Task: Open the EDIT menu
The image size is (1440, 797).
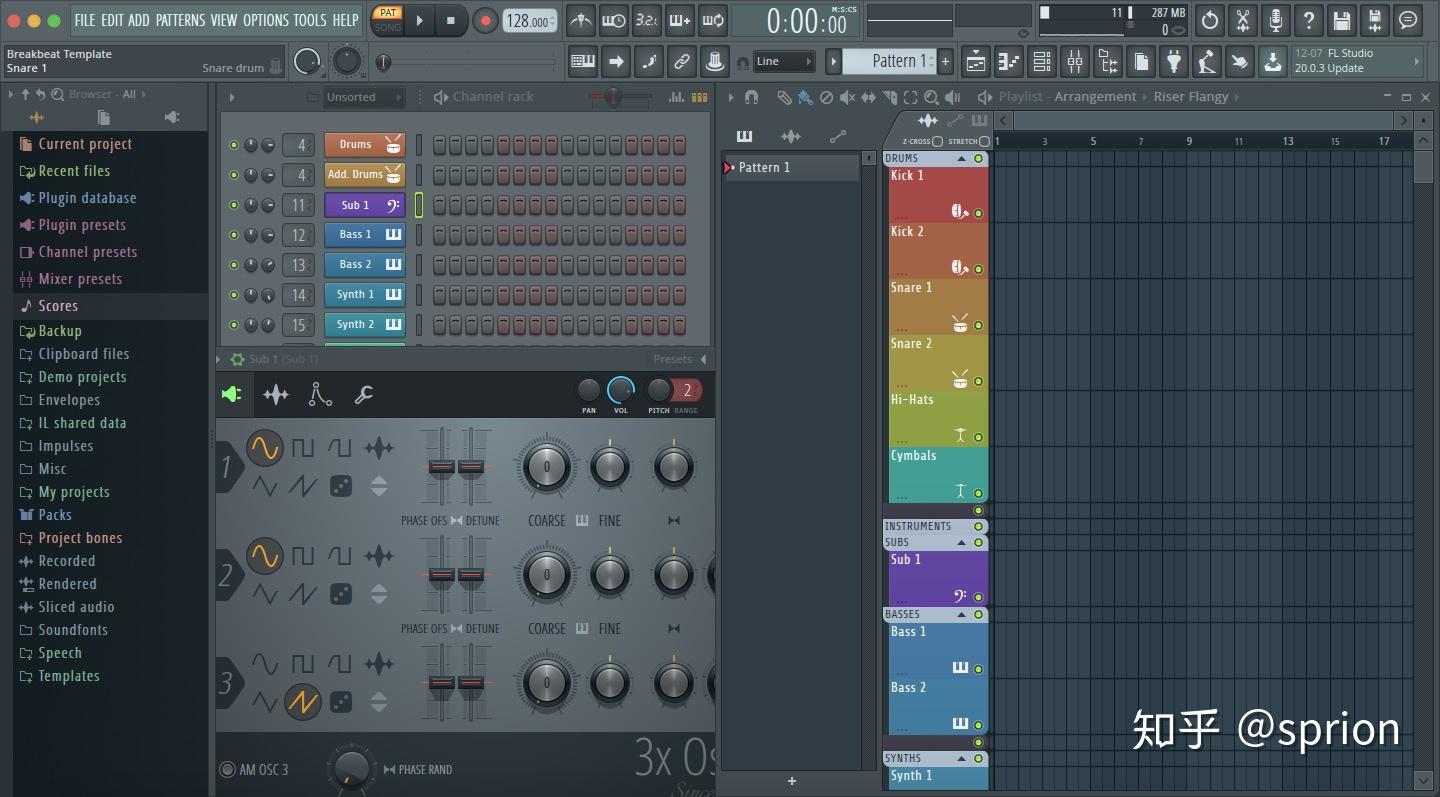Action: tap(112, 20)
